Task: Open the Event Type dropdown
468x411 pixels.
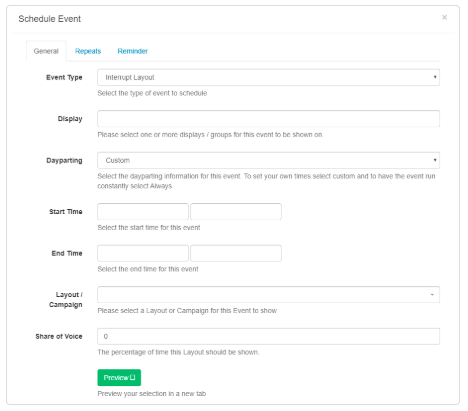Action: pyautogui.click(x=268, y=77)
